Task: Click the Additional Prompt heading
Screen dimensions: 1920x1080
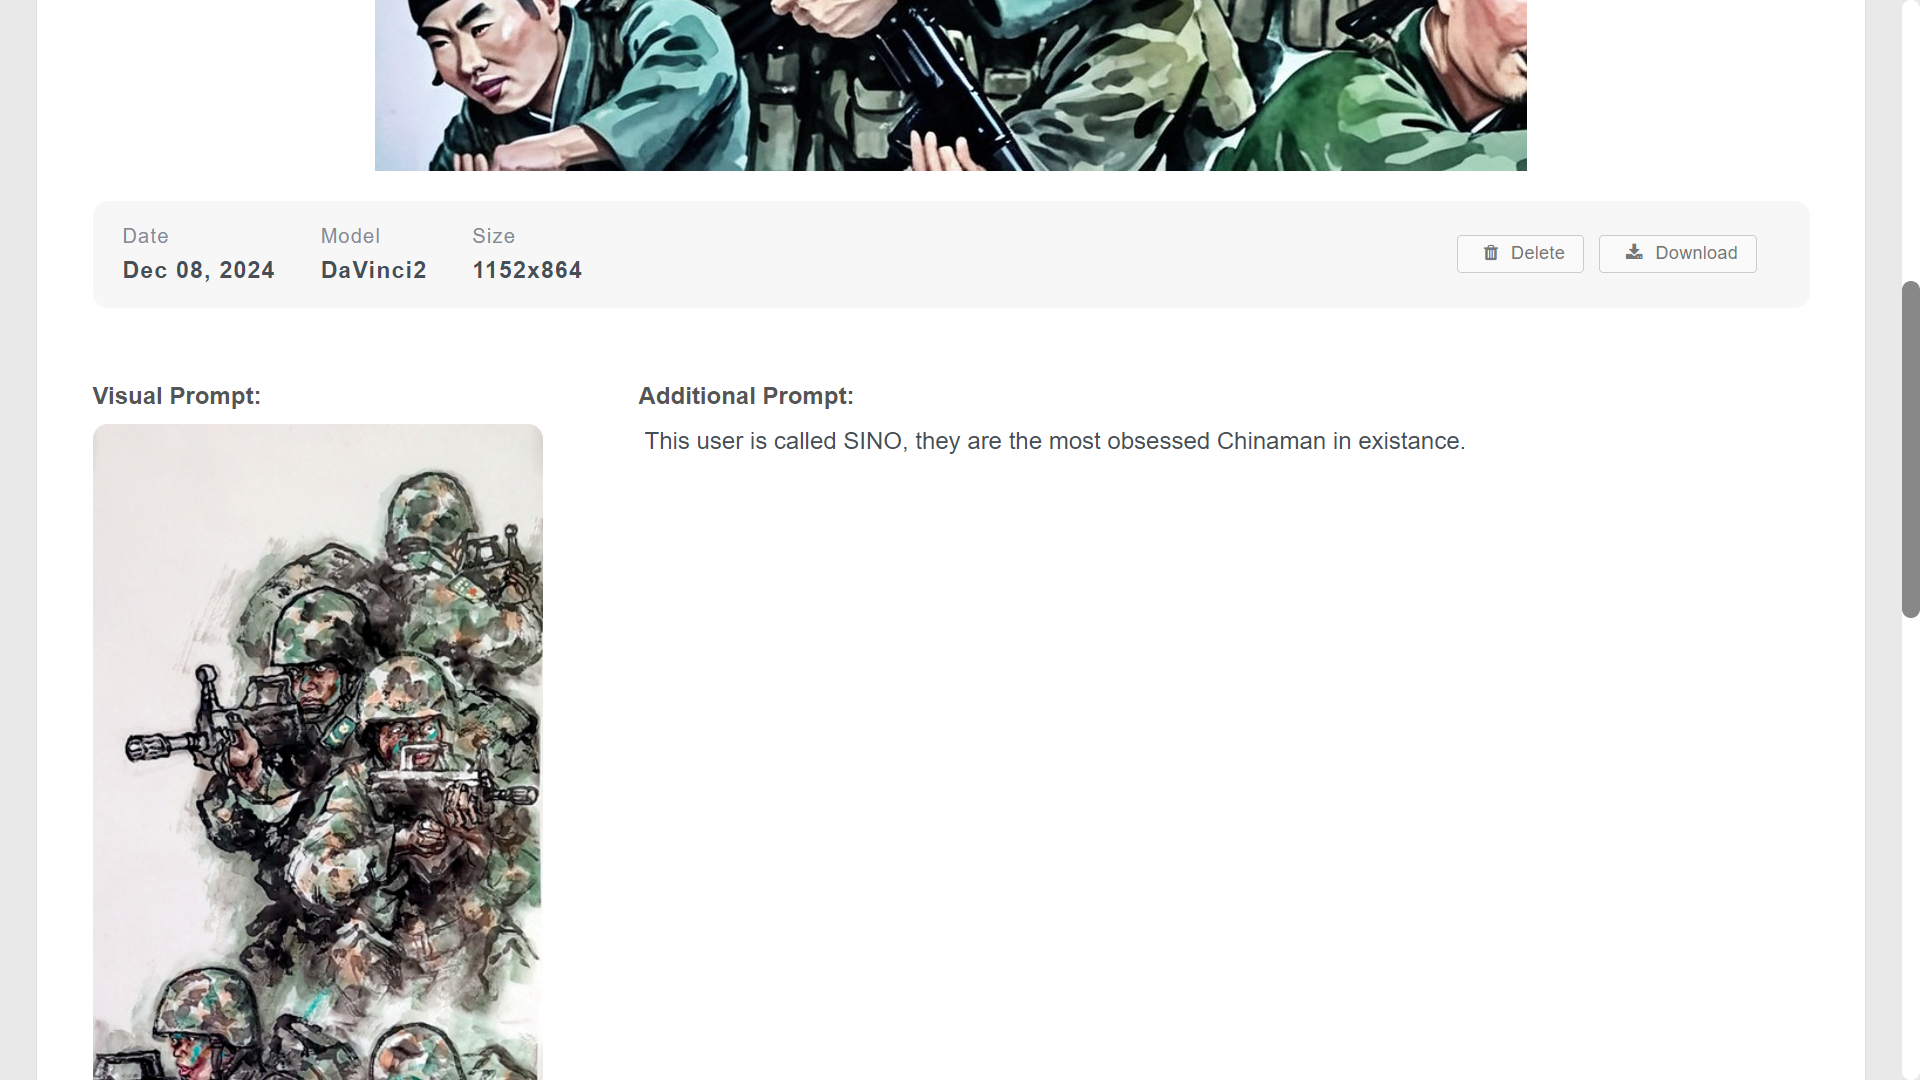Action: pyautogui.click(x=746, y=396)
